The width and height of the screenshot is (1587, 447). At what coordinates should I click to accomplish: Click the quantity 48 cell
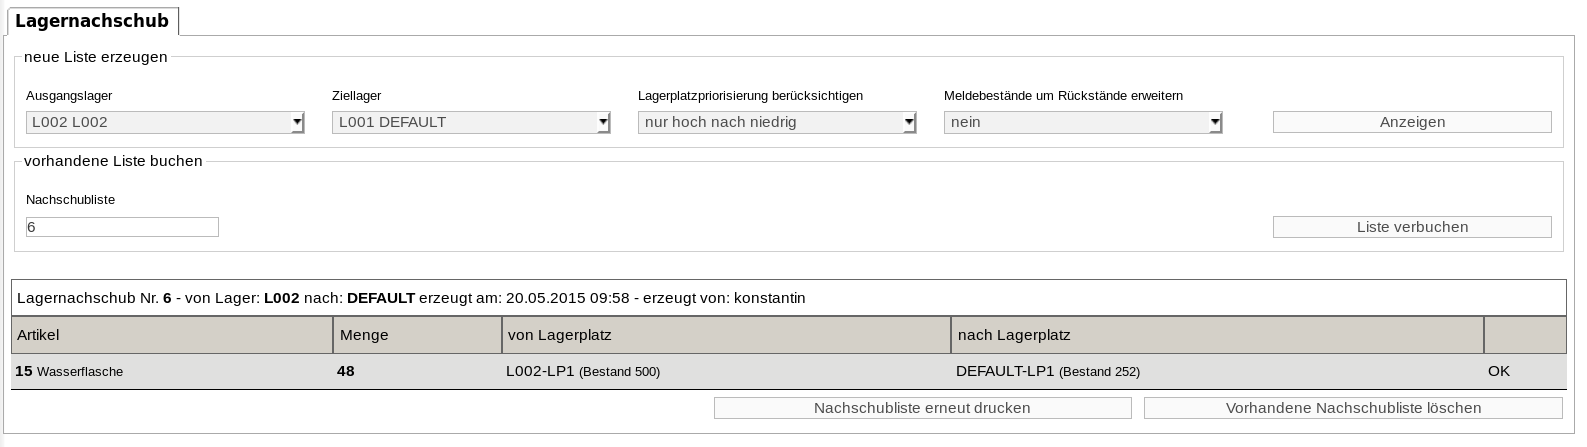point(418,371)
